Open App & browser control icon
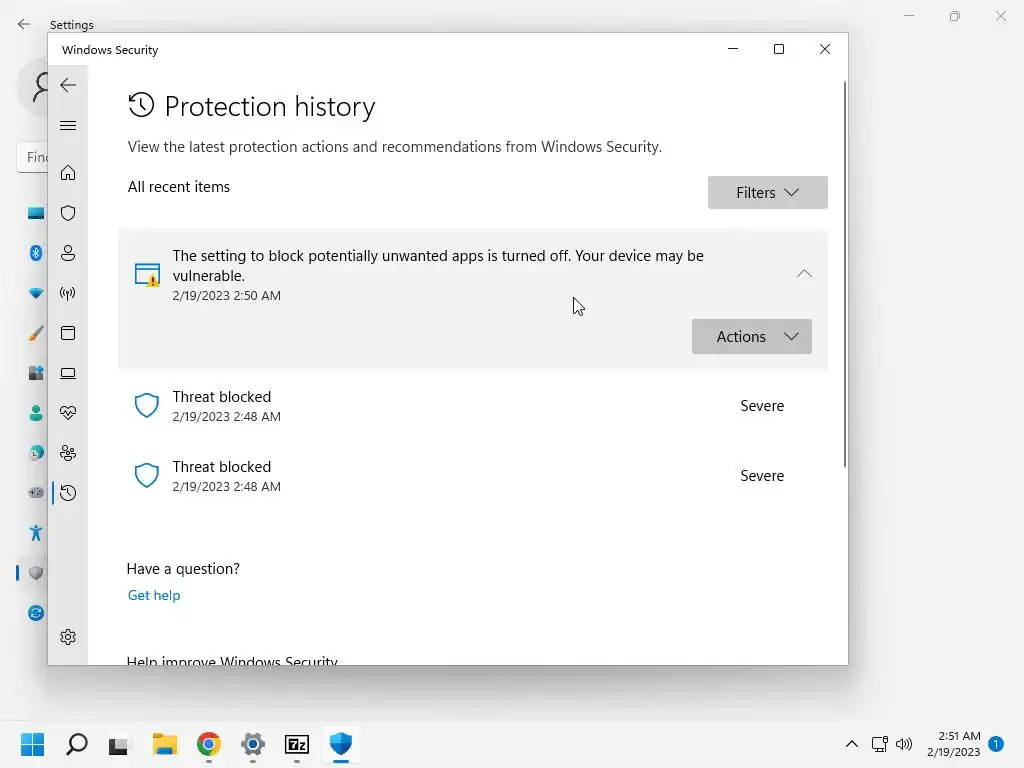This screenshot has height=768, width=1024. coord(68,333)
